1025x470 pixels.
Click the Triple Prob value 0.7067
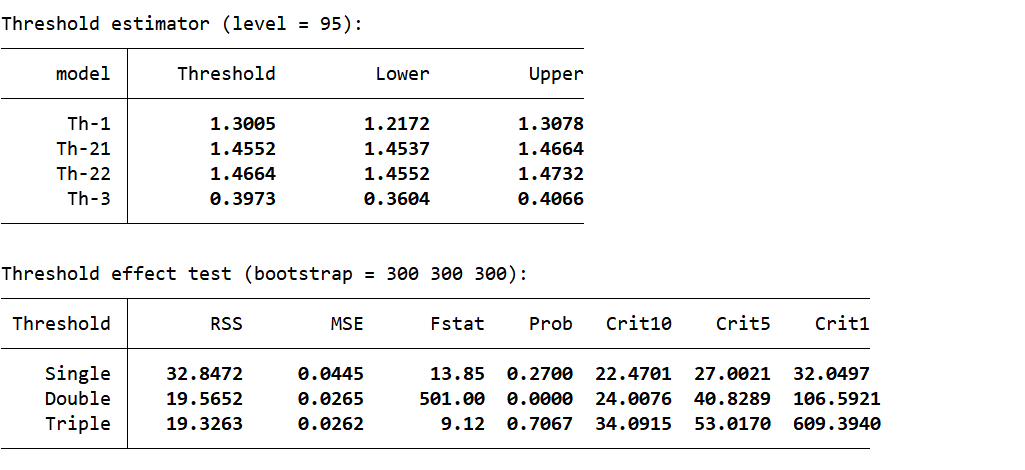(x=540, y=424)
